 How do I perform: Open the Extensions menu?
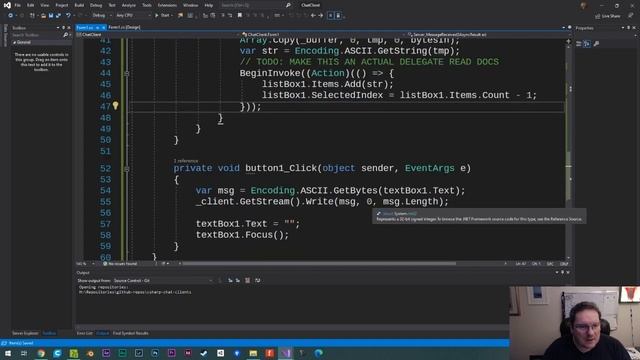tap(167, 5)
